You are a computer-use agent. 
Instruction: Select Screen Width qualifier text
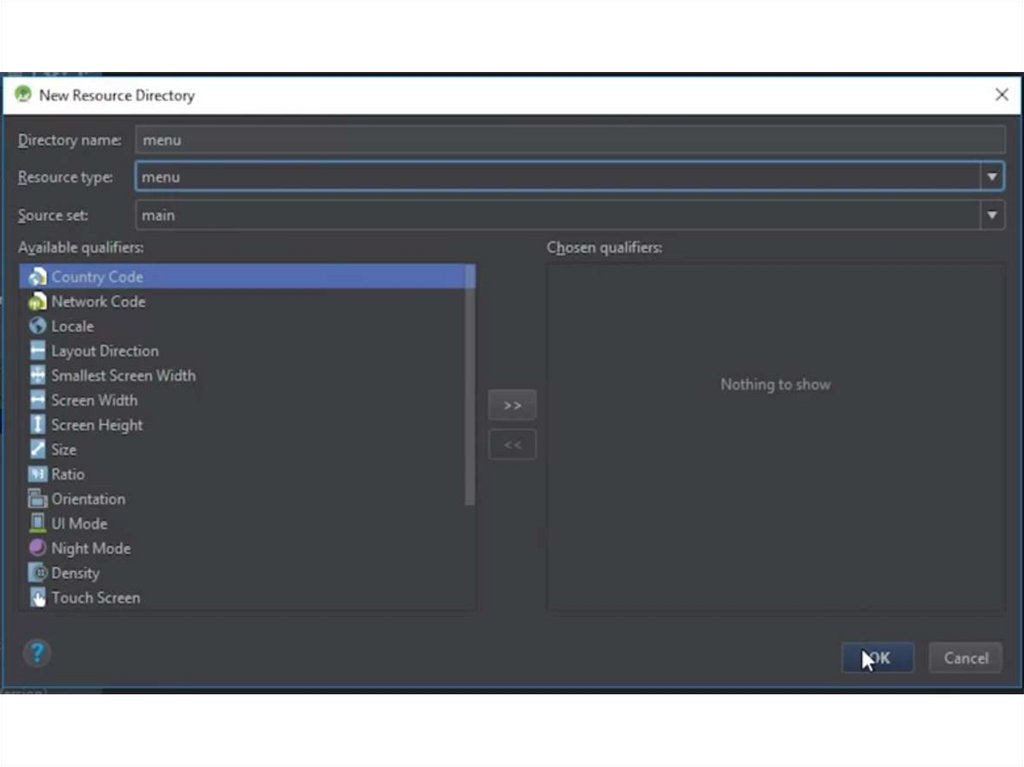point(95,400)
